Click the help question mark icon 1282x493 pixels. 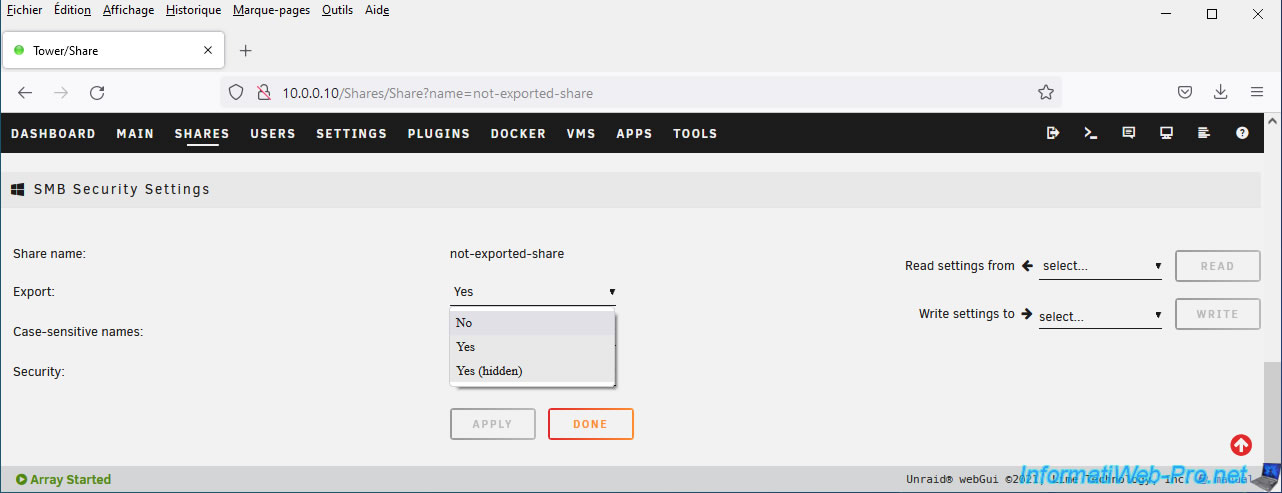(1242, 133)
